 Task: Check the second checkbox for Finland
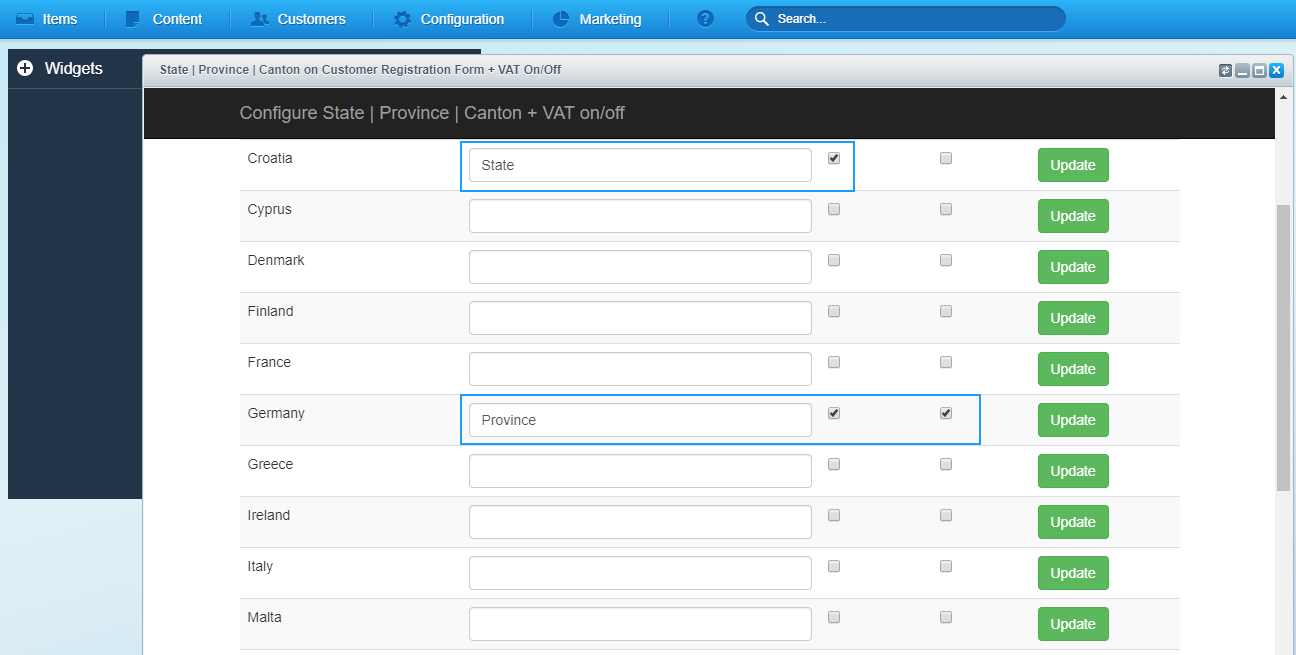point(946,311)
